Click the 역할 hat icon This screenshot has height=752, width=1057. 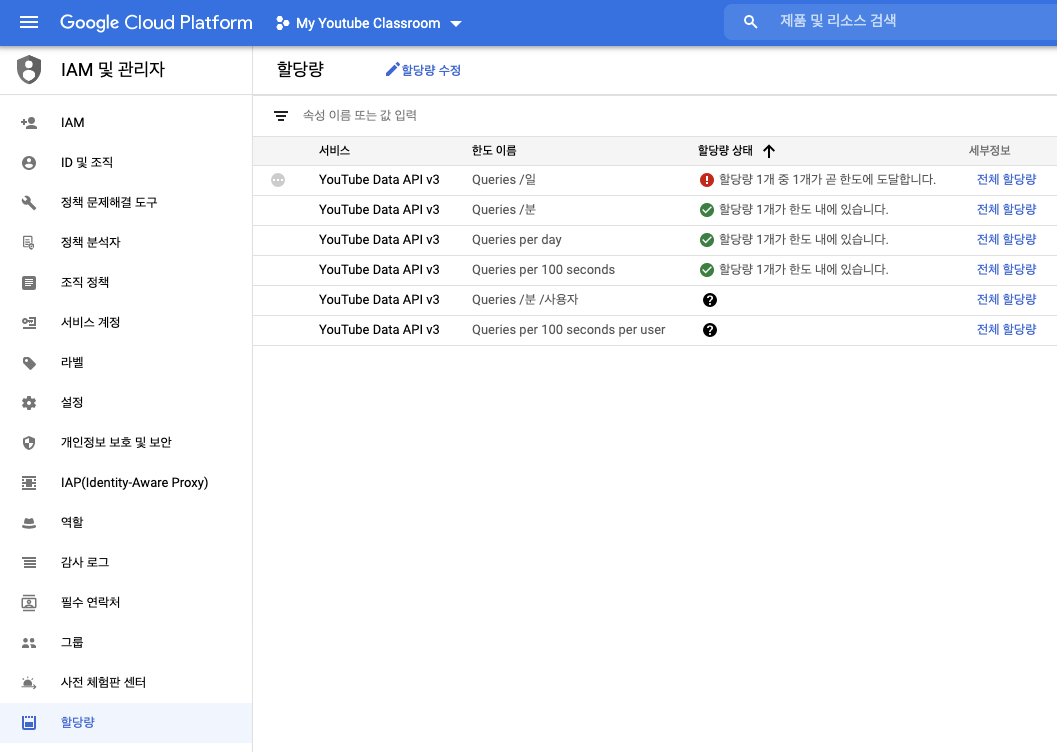[x=29, y=522]
